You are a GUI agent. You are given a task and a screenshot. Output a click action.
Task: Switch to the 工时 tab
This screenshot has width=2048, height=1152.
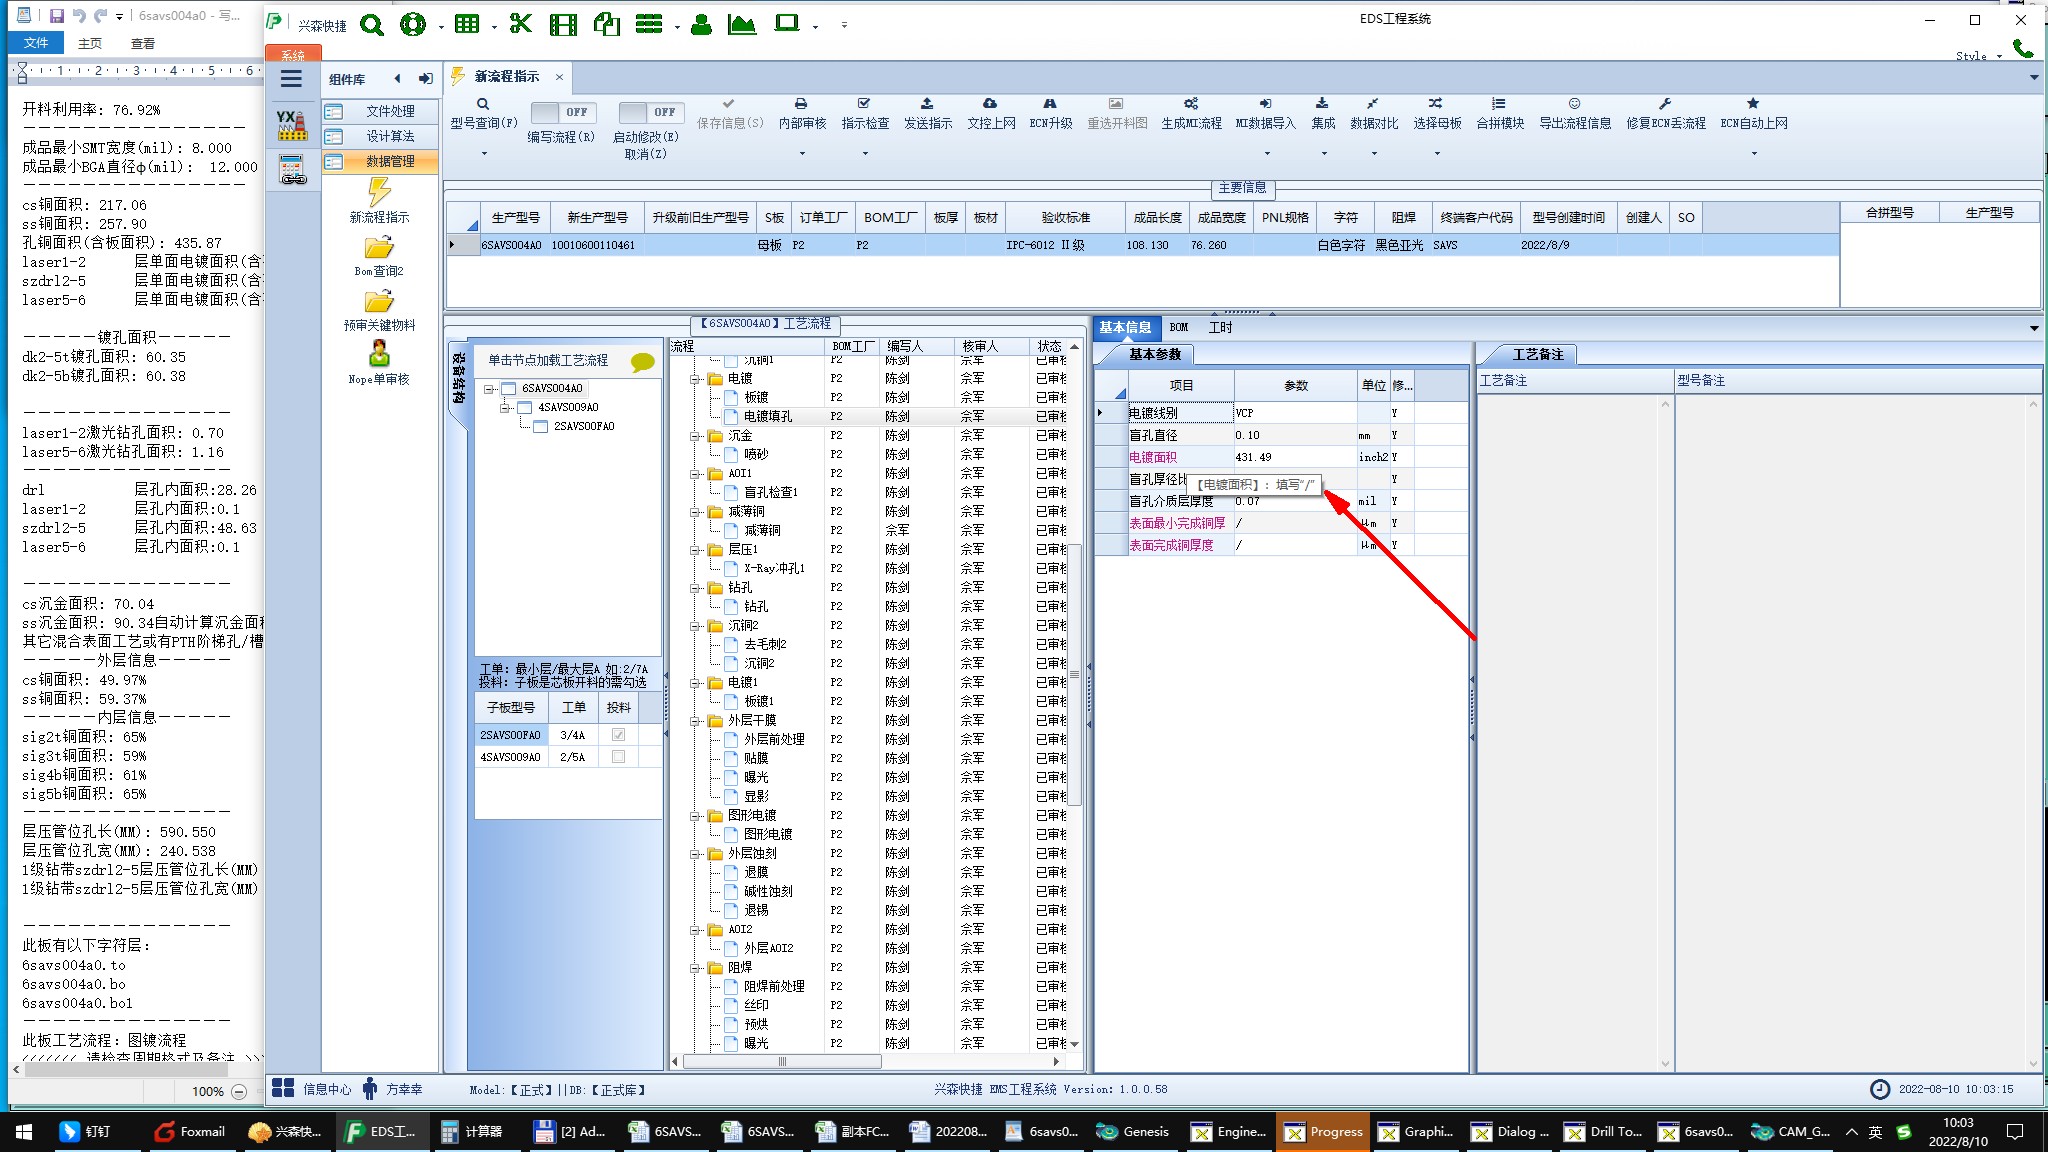tap(1220, 327)
